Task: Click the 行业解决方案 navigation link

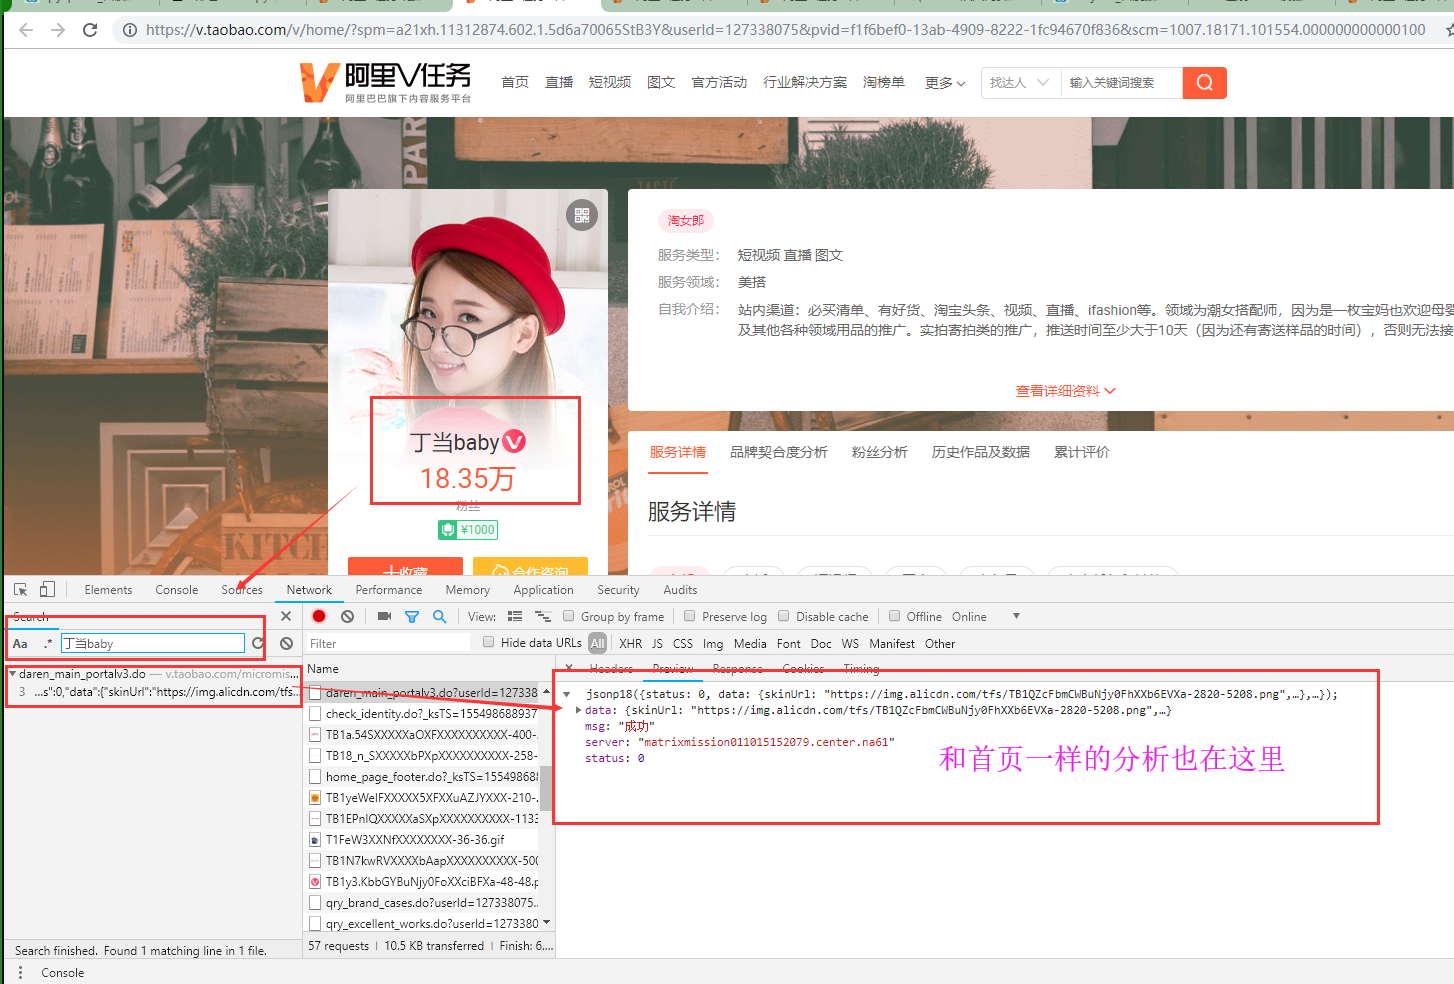Action: coord(805,83)
